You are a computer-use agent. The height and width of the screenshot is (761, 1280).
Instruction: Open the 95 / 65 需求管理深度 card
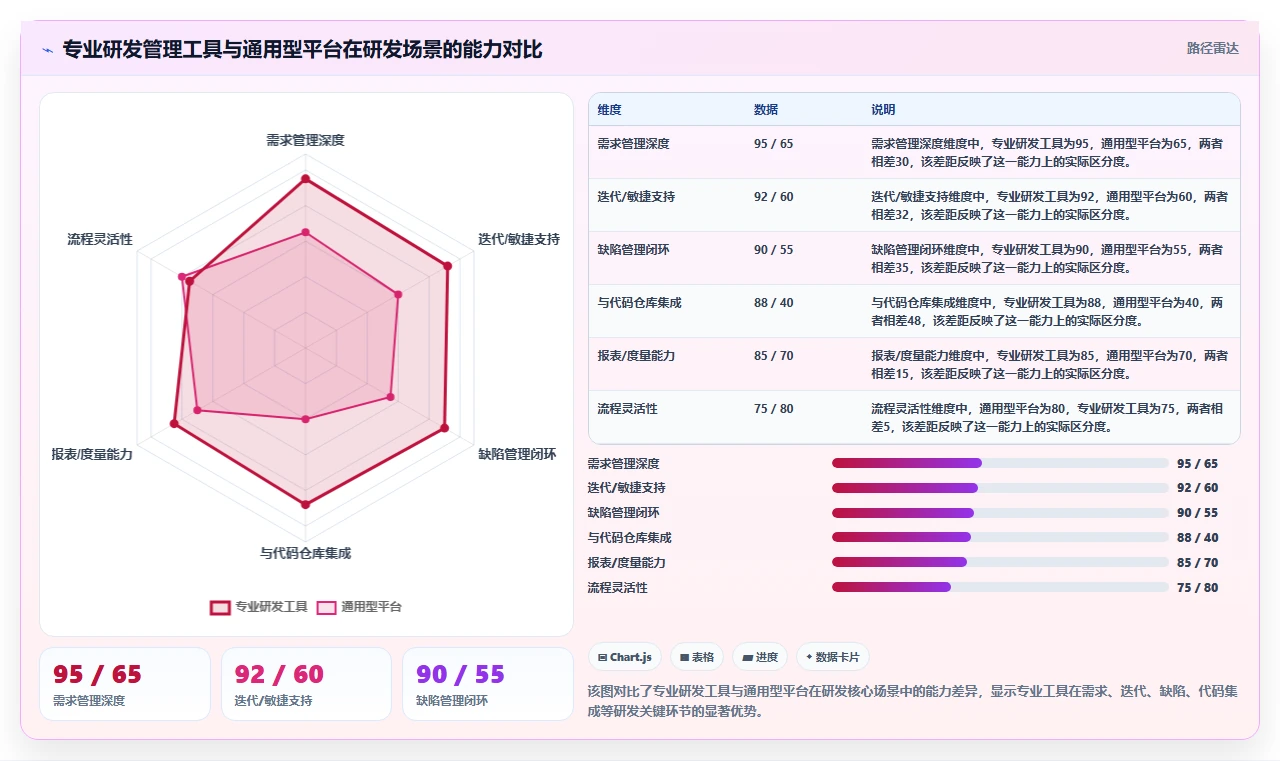(125, 684)
